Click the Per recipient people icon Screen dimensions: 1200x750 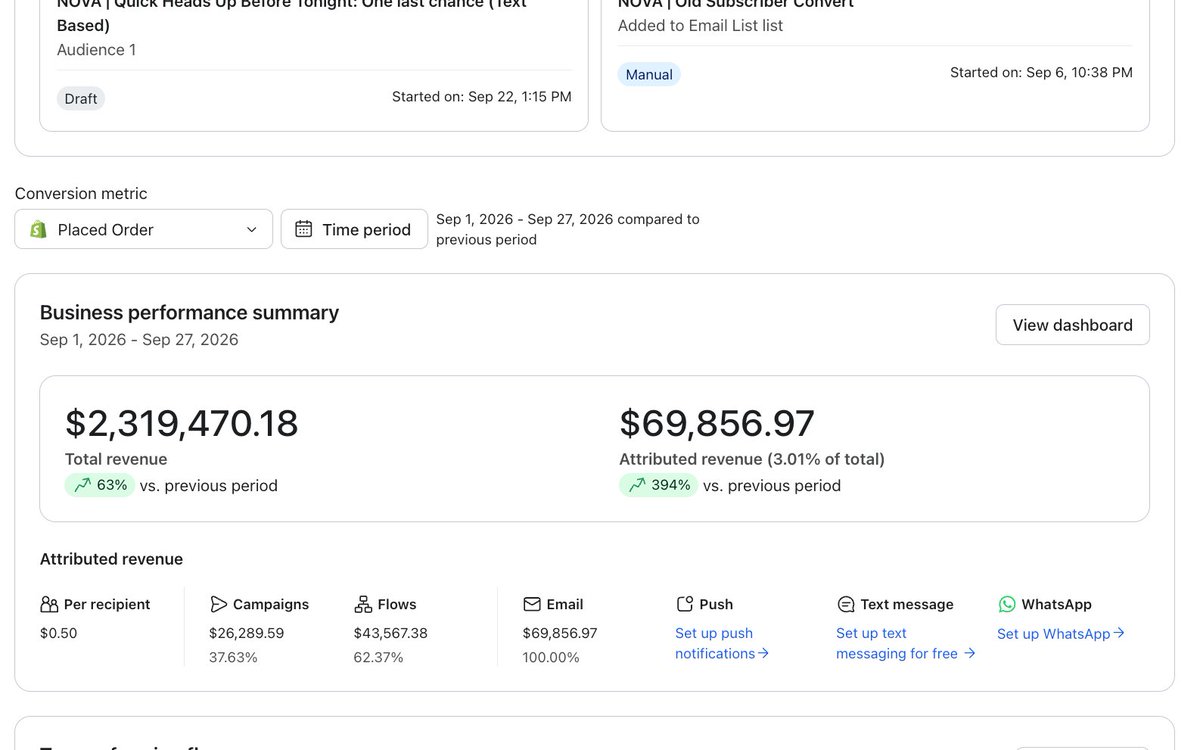(49, 604)
